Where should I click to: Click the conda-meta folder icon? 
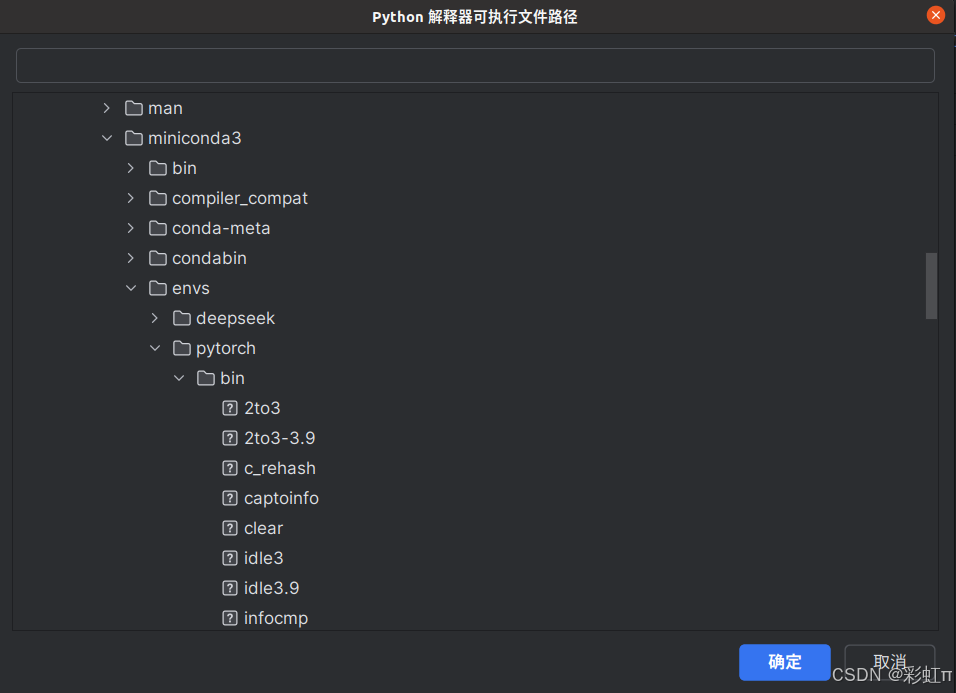(158, 228)
